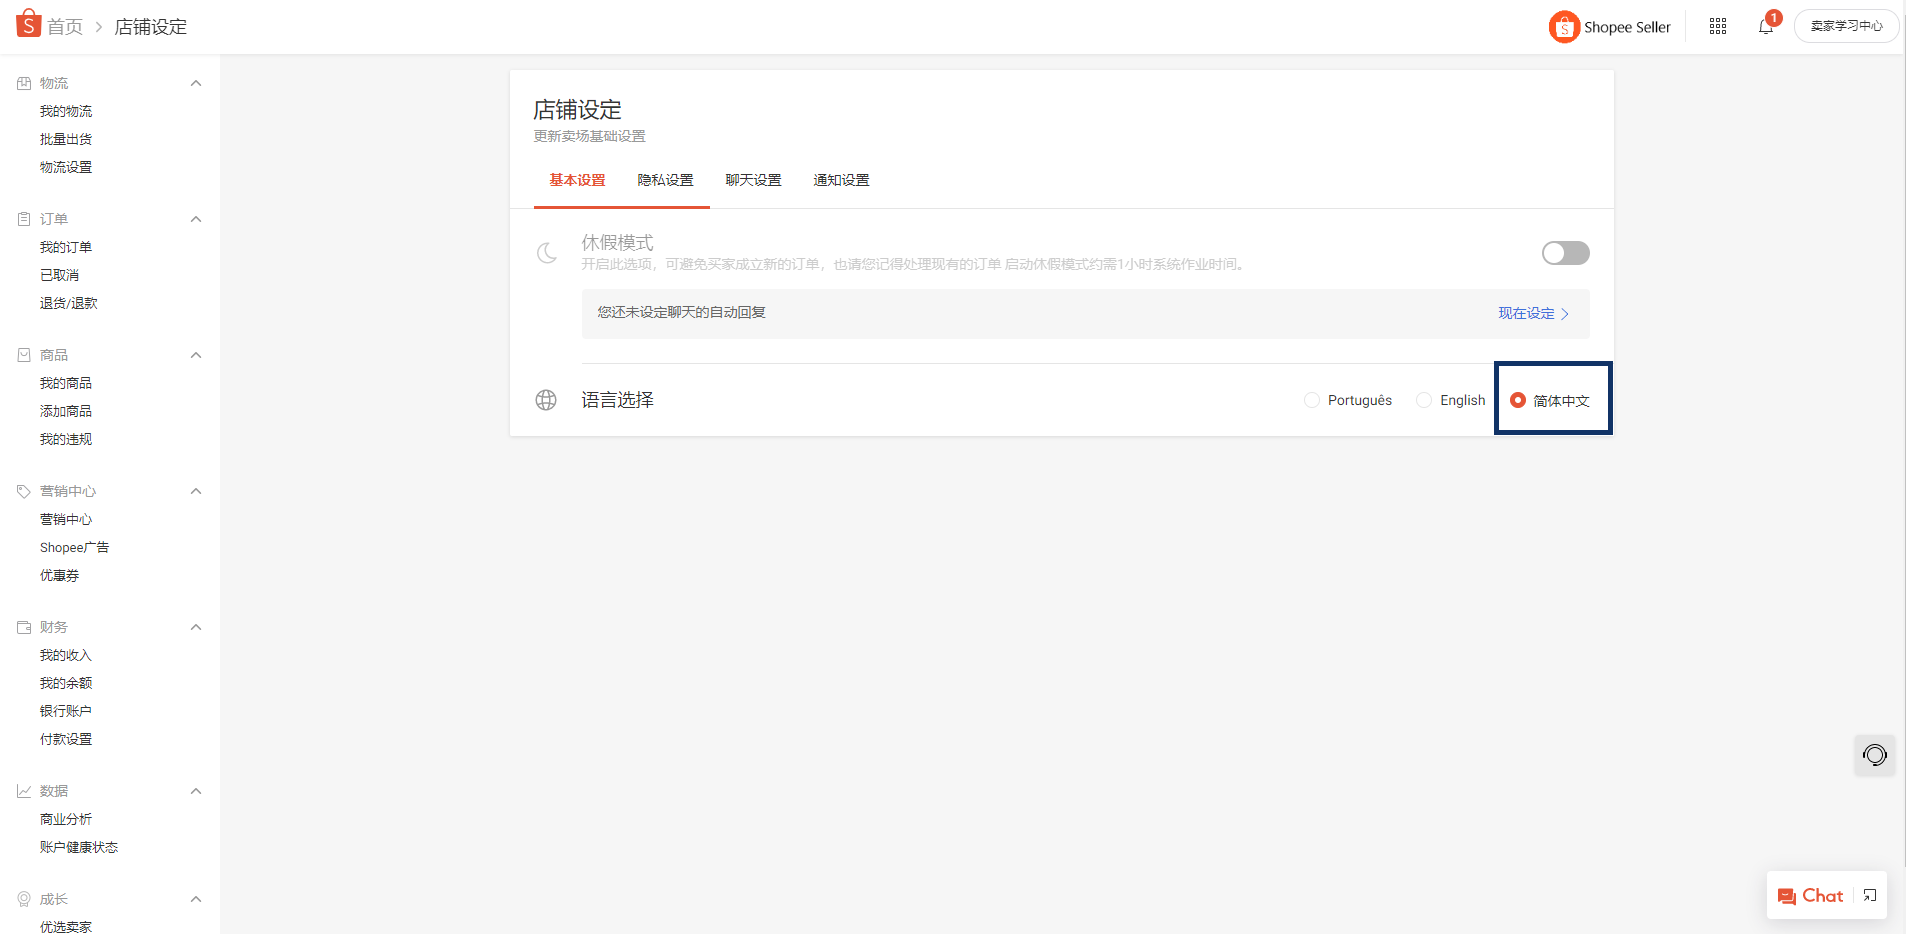Open 商业分析 in sidebar
This screenshot has height=934, width=1906.
click(66, 819)
